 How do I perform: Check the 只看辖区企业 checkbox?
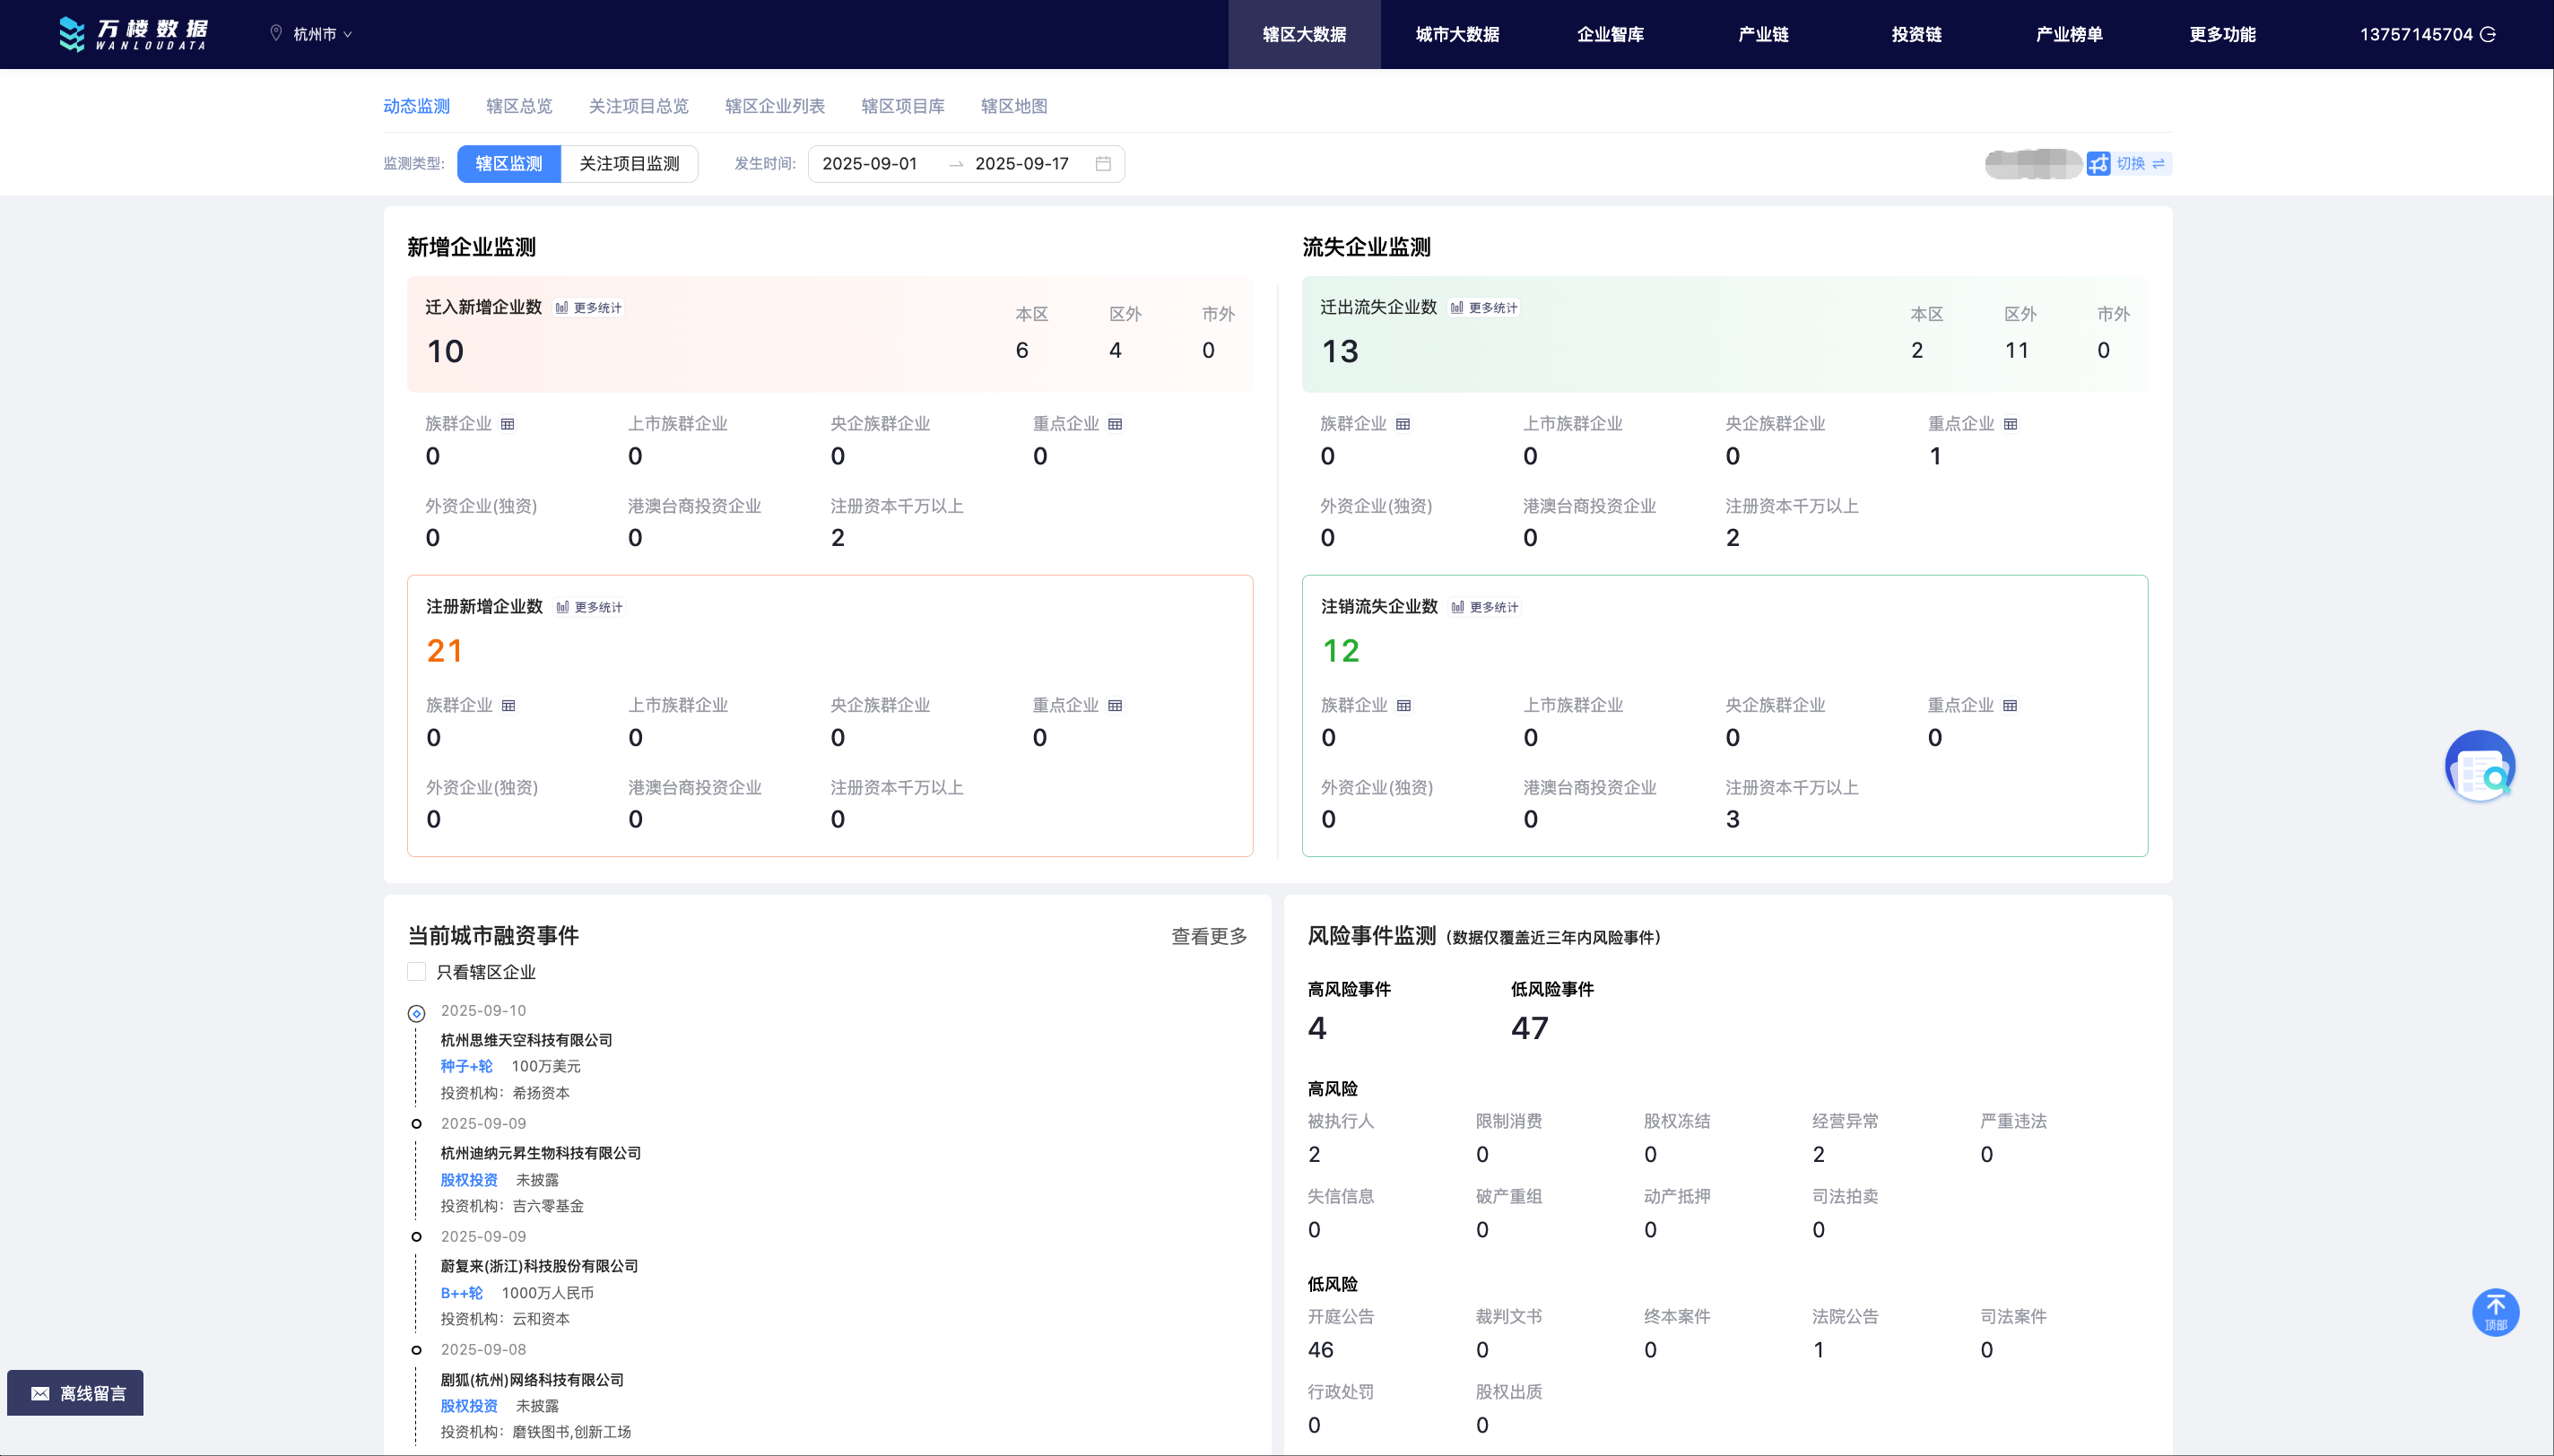417,972
